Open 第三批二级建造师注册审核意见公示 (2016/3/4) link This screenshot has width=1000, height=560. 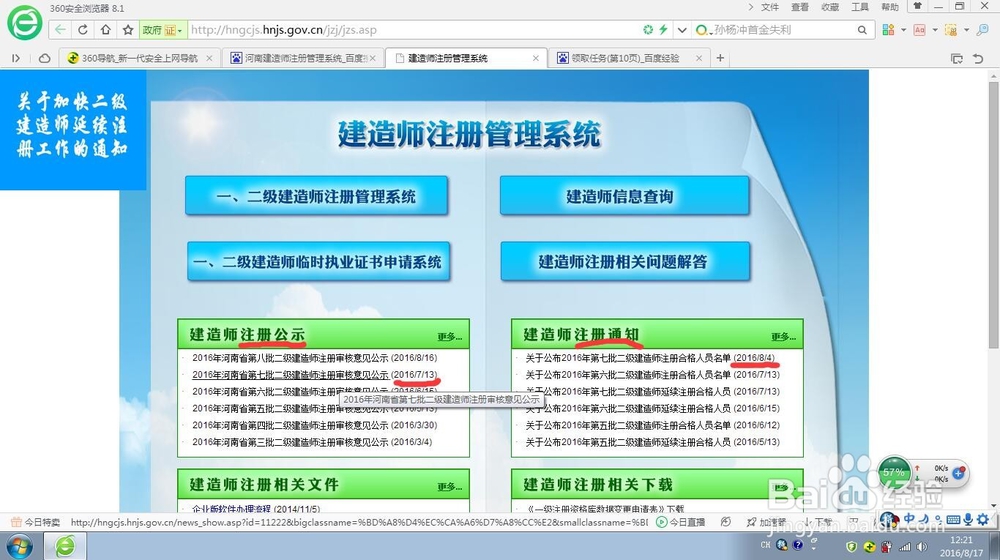(x=312, y=442)
